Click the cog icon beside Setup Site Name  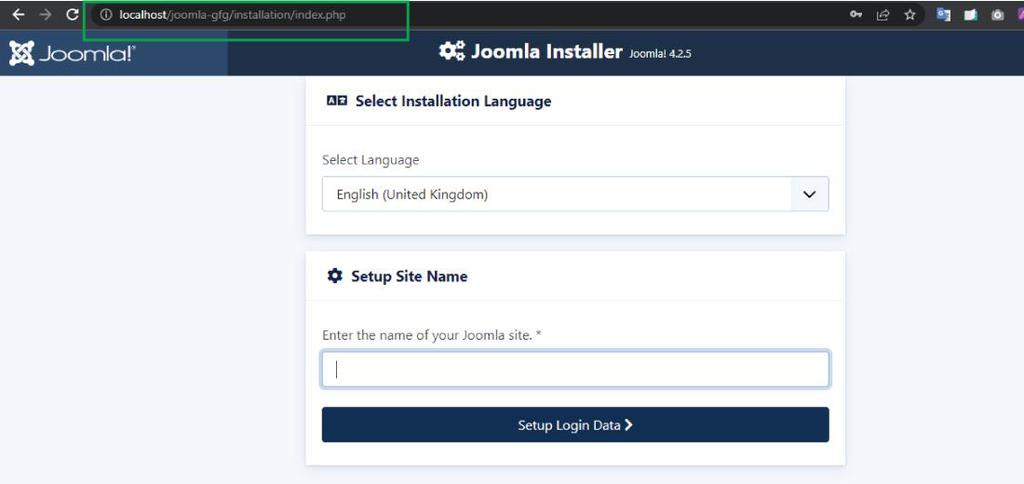click(x=334, y=276)
